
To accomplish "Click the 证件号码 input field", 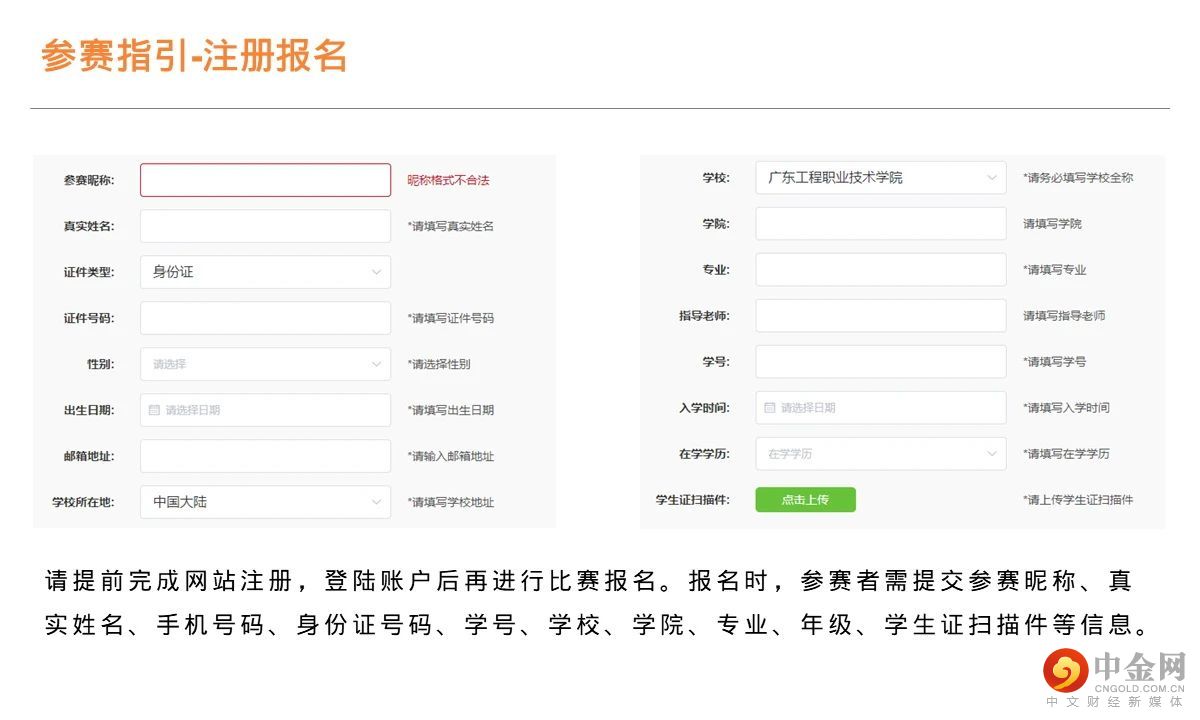I will pos(265,318).
